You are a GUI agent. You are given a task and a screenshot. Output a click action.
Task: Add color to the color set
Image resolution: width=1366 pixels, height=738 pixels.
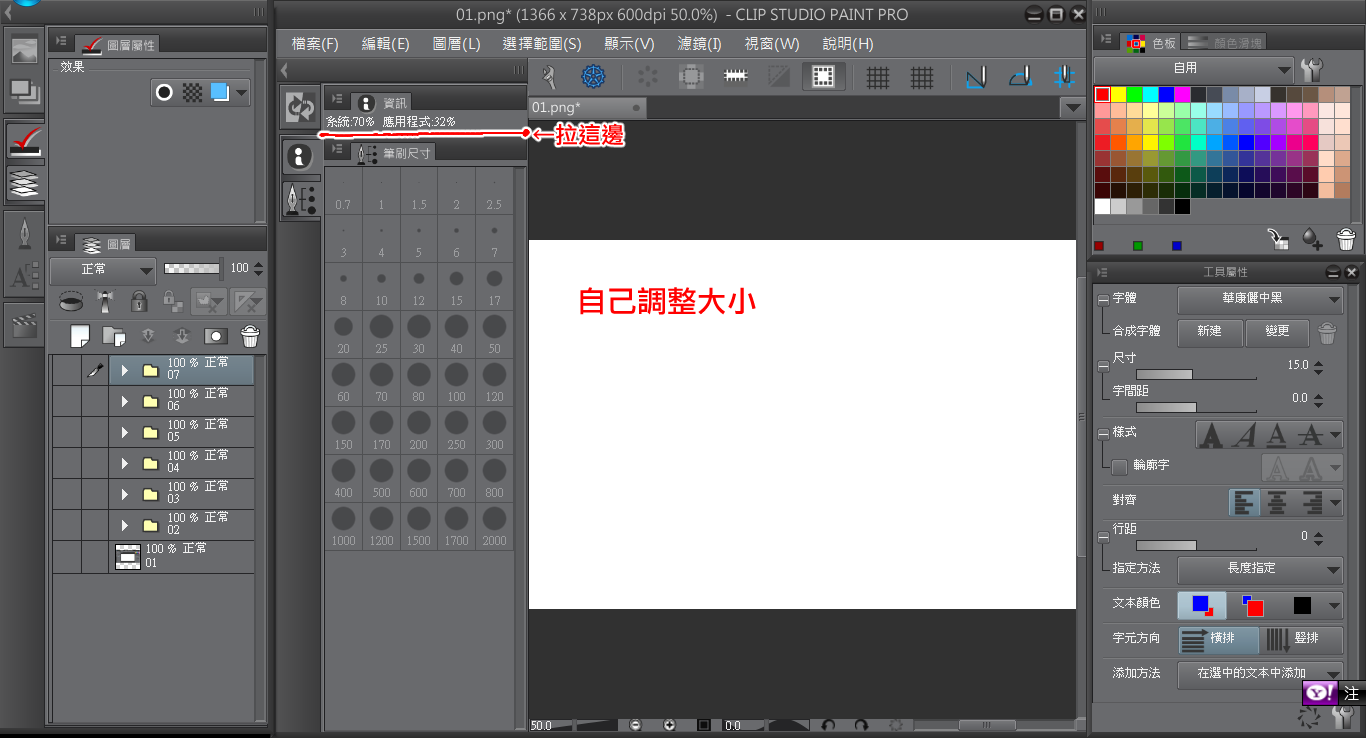coord(1312,239)
